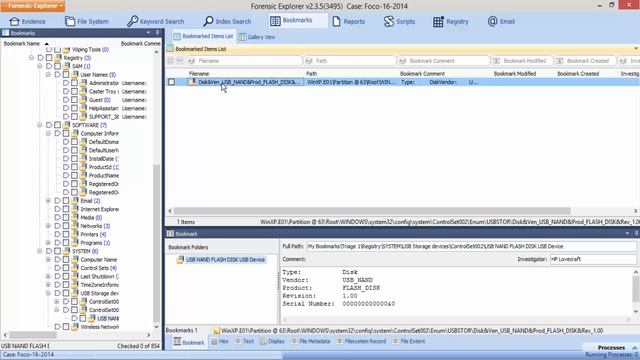The height and width of the screenshot is (360, 640).
Task: Sort by Bookmark Comment column header
Action: coord(422,73)
